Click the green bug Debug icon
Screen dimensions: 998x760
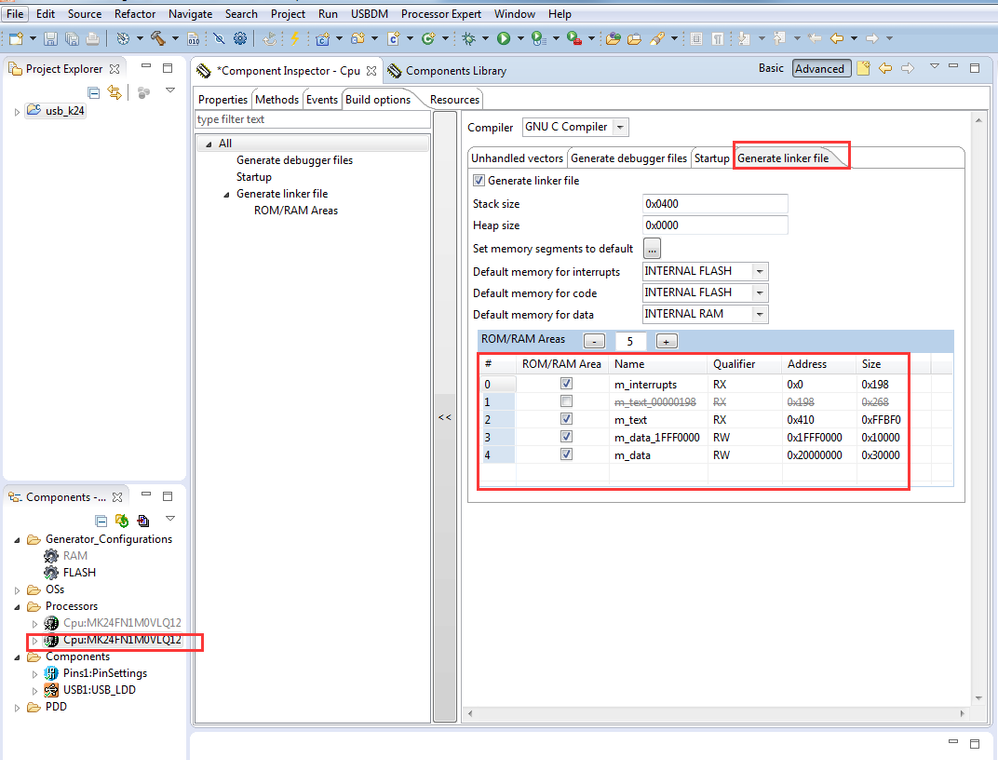(468, 39)
